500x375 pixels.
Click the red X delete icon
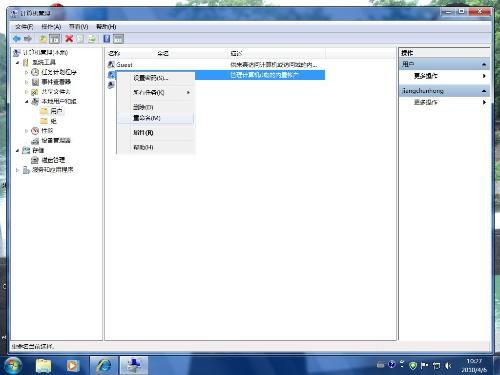click(69, 39)
